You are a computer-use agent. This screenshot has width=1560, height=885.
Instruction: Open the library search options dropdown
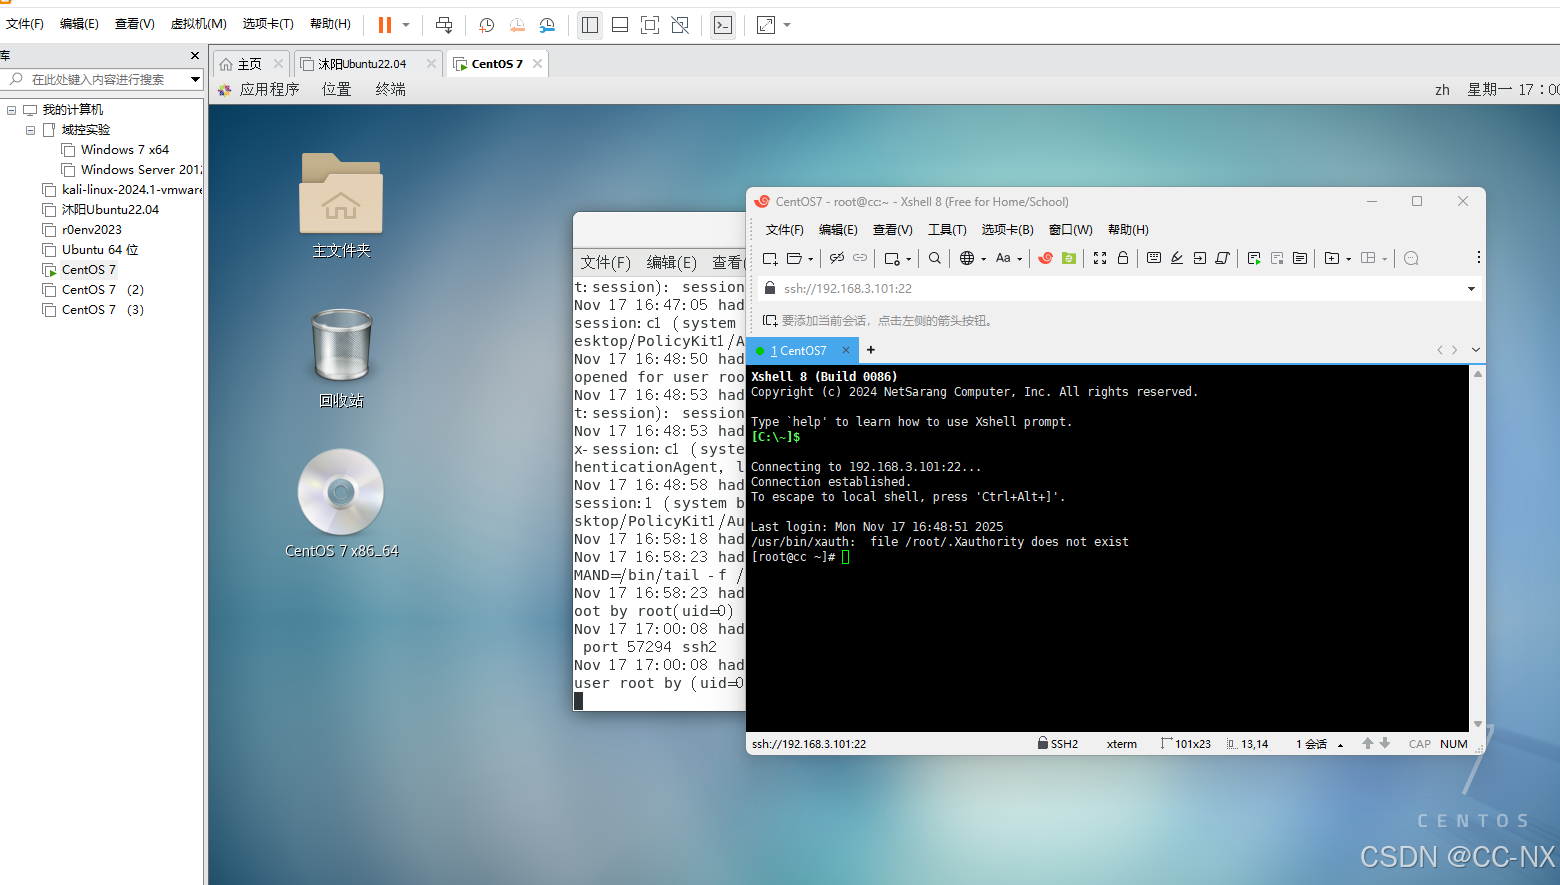coord(195,79)
